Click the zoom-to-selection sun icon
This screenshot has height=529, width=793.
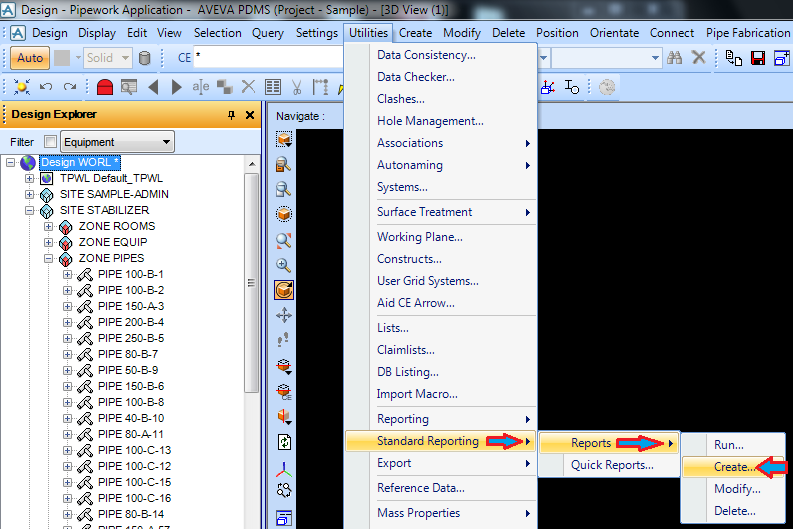(x=22, y=87)
